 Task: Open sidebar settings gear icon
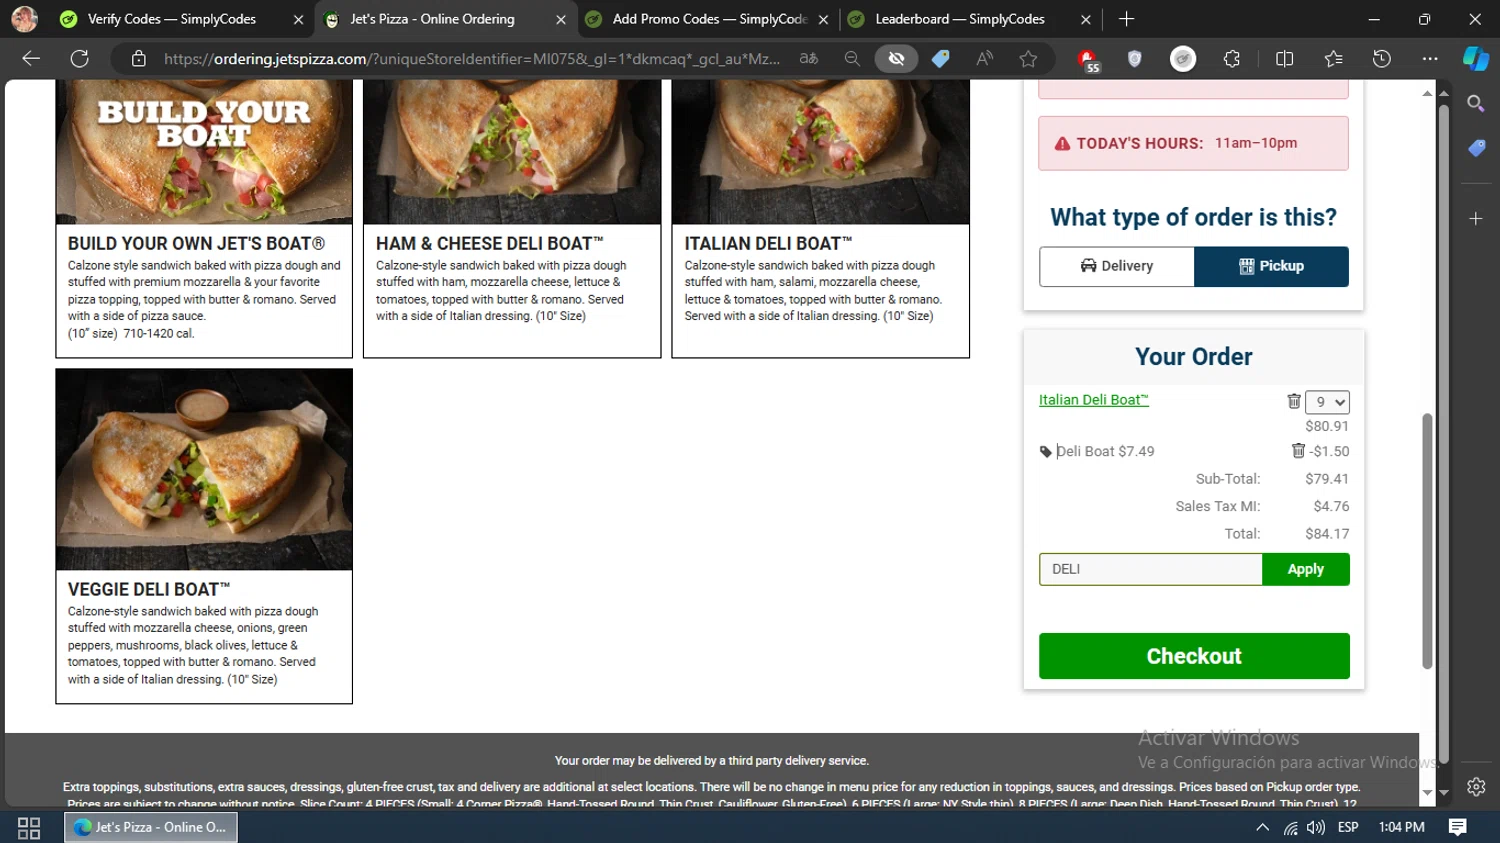(x=1476, y=787)
